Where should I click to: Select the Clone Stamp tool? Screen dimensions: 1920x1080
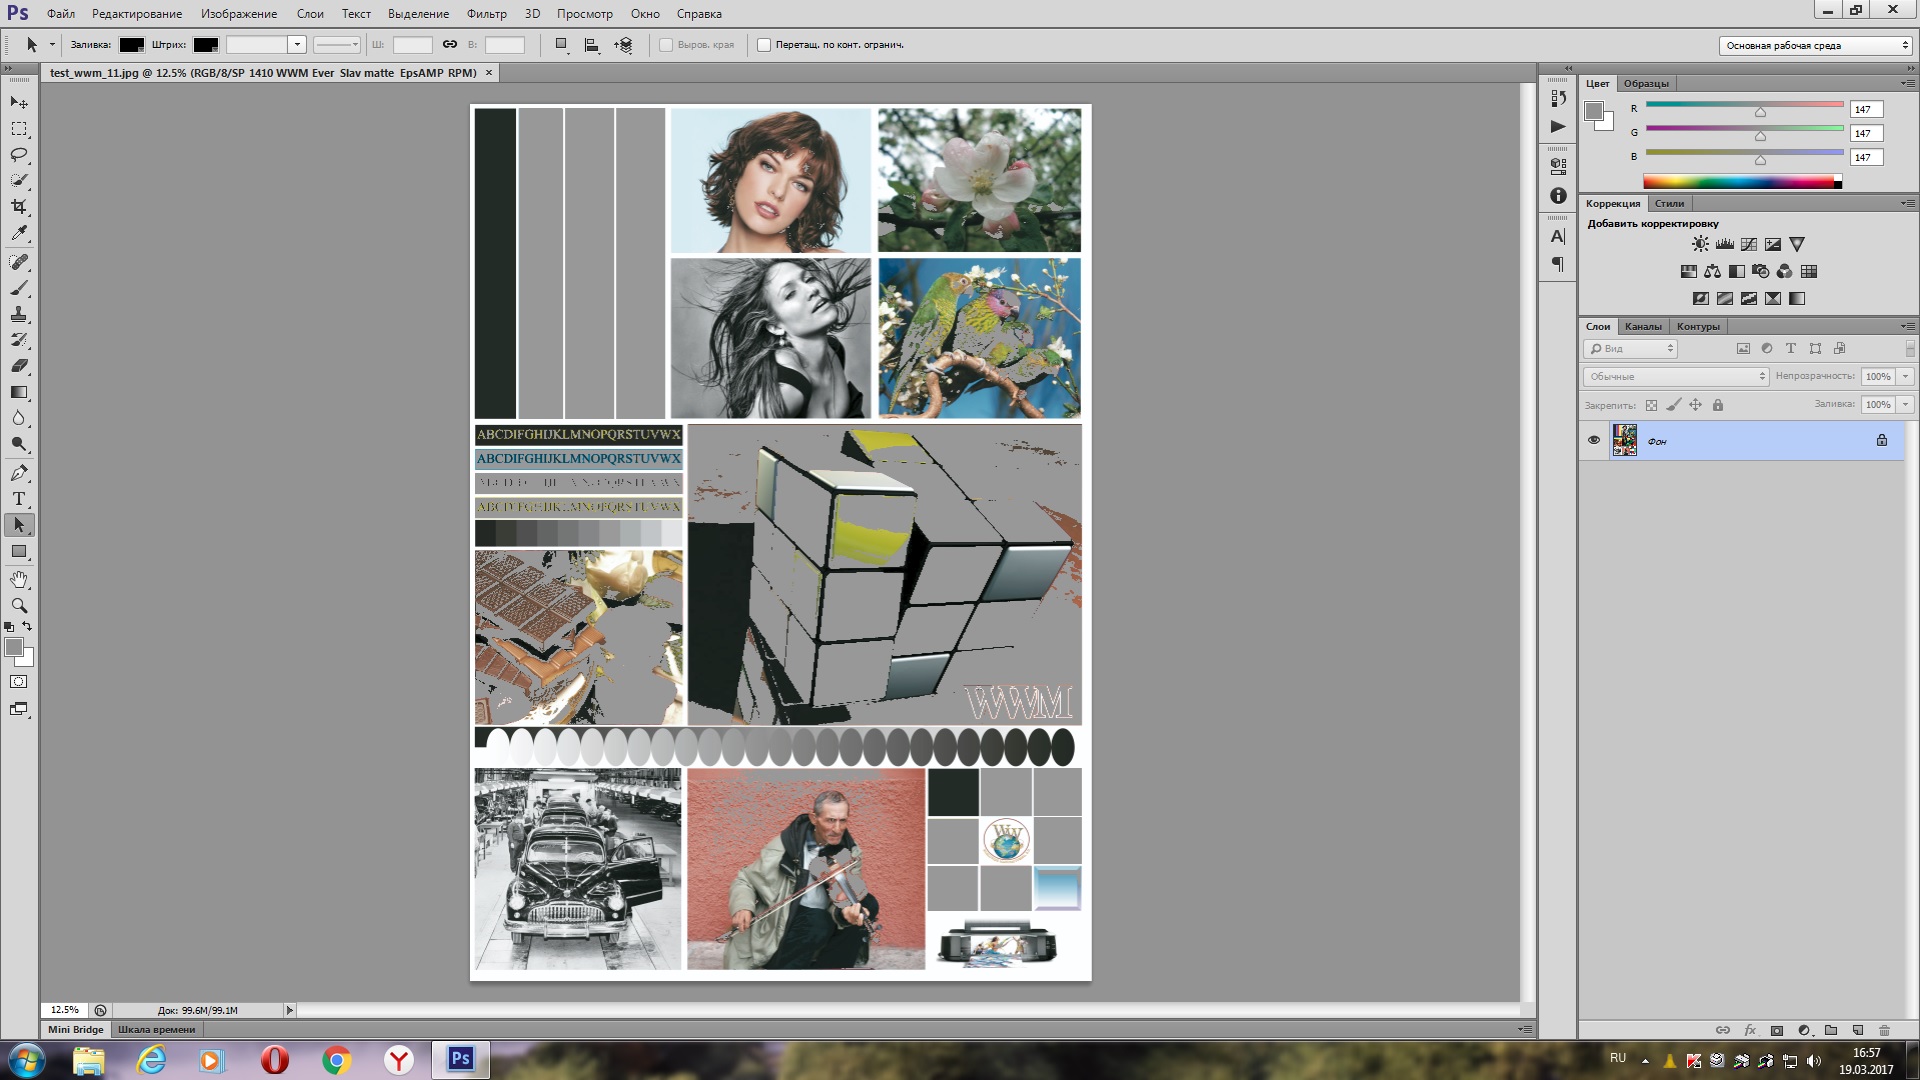(x=19, y=314)
